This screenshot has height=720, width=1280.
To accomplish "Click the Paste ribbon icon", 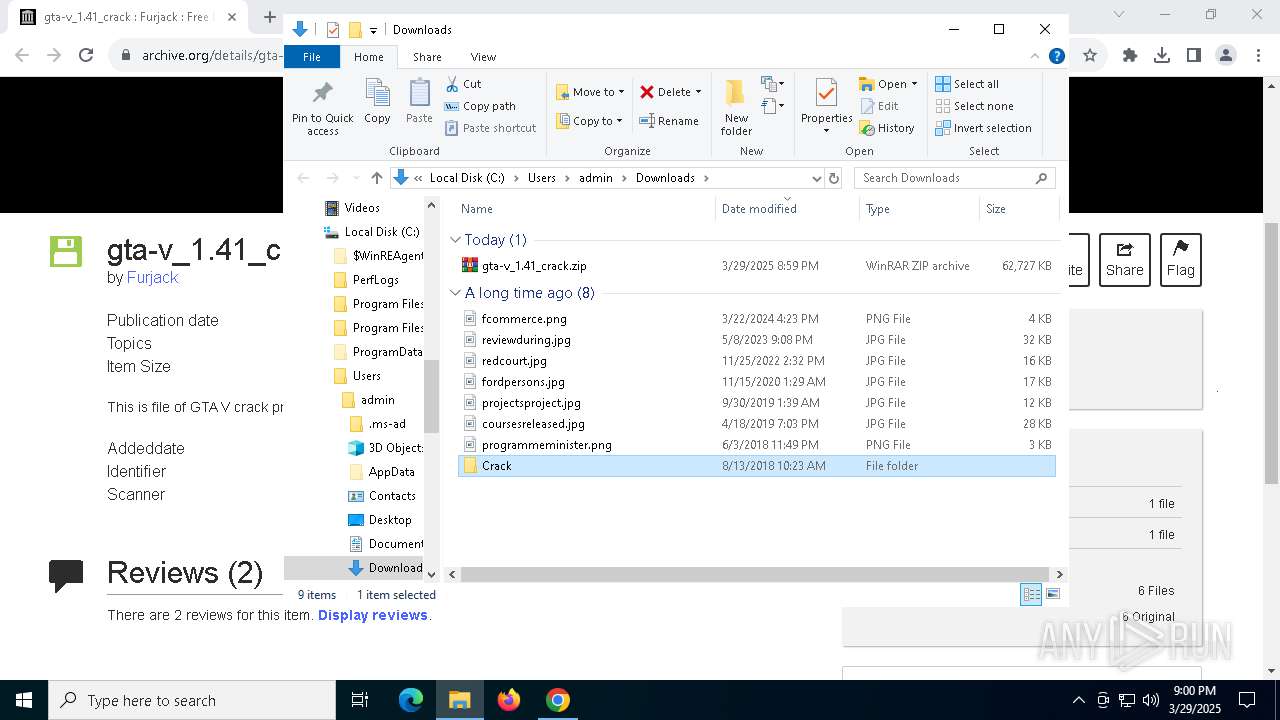I will coord(419,102).
